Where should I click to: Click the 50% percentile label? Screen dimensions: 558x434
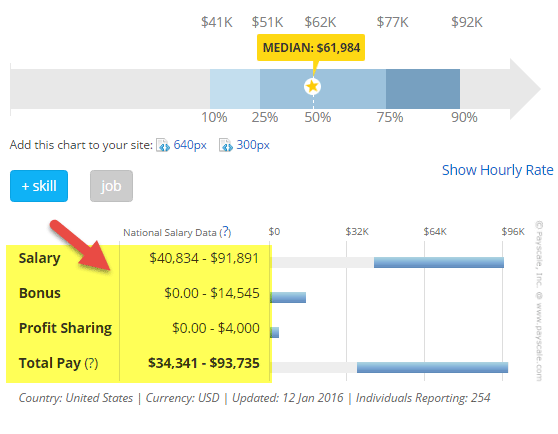318,117
